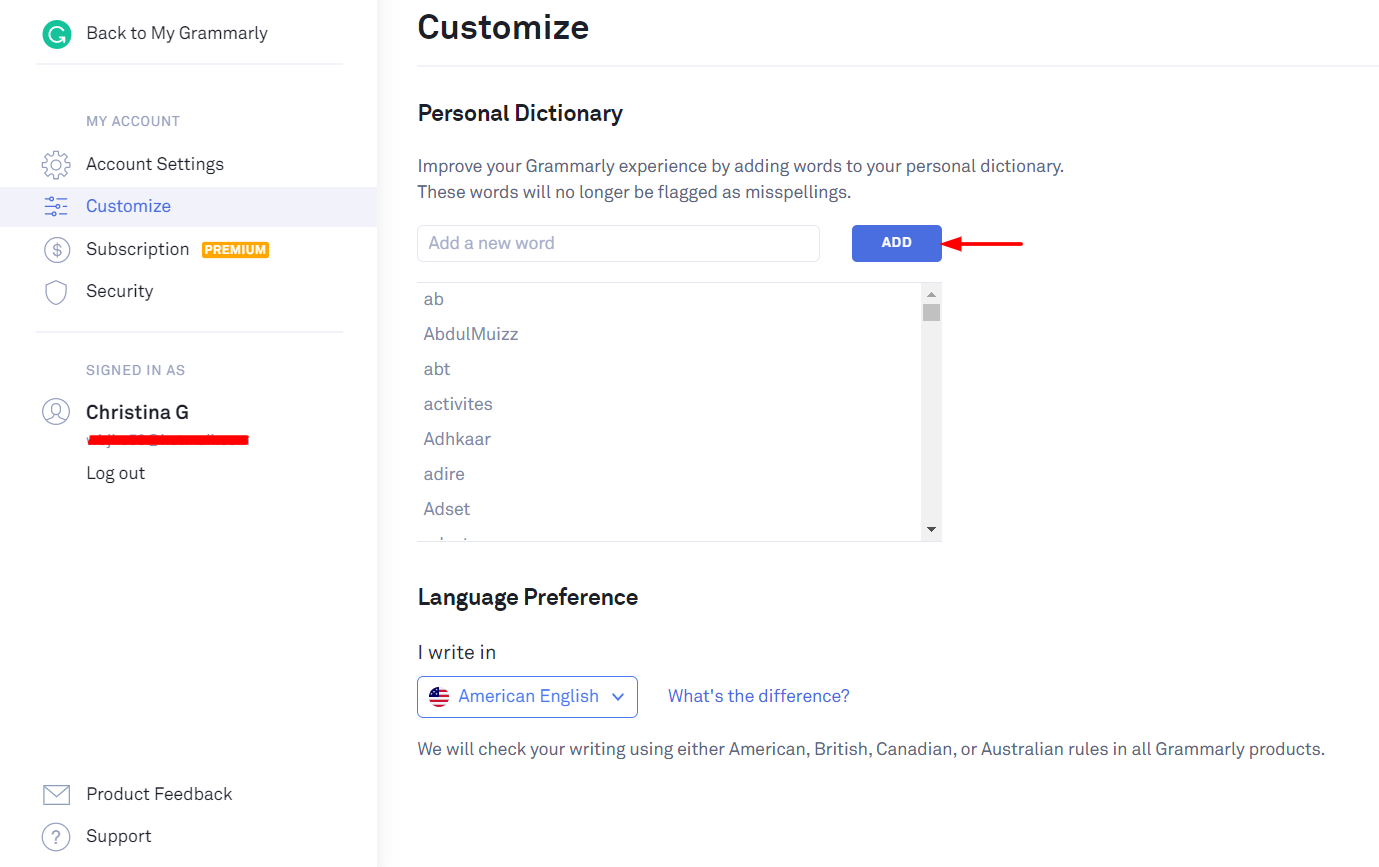The height and width of the screenshot is (867, 1379).
Task: Click the blue ADD button
Action: tap(897, 243)
